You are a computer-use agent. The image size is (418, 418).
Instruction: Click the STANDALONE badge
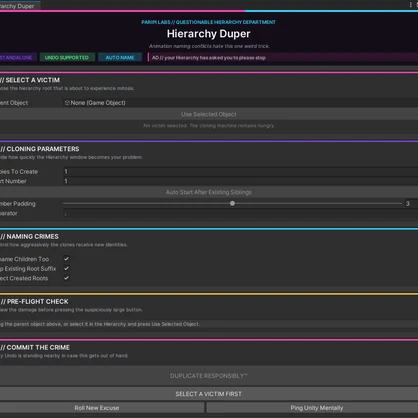pos(17,58)
